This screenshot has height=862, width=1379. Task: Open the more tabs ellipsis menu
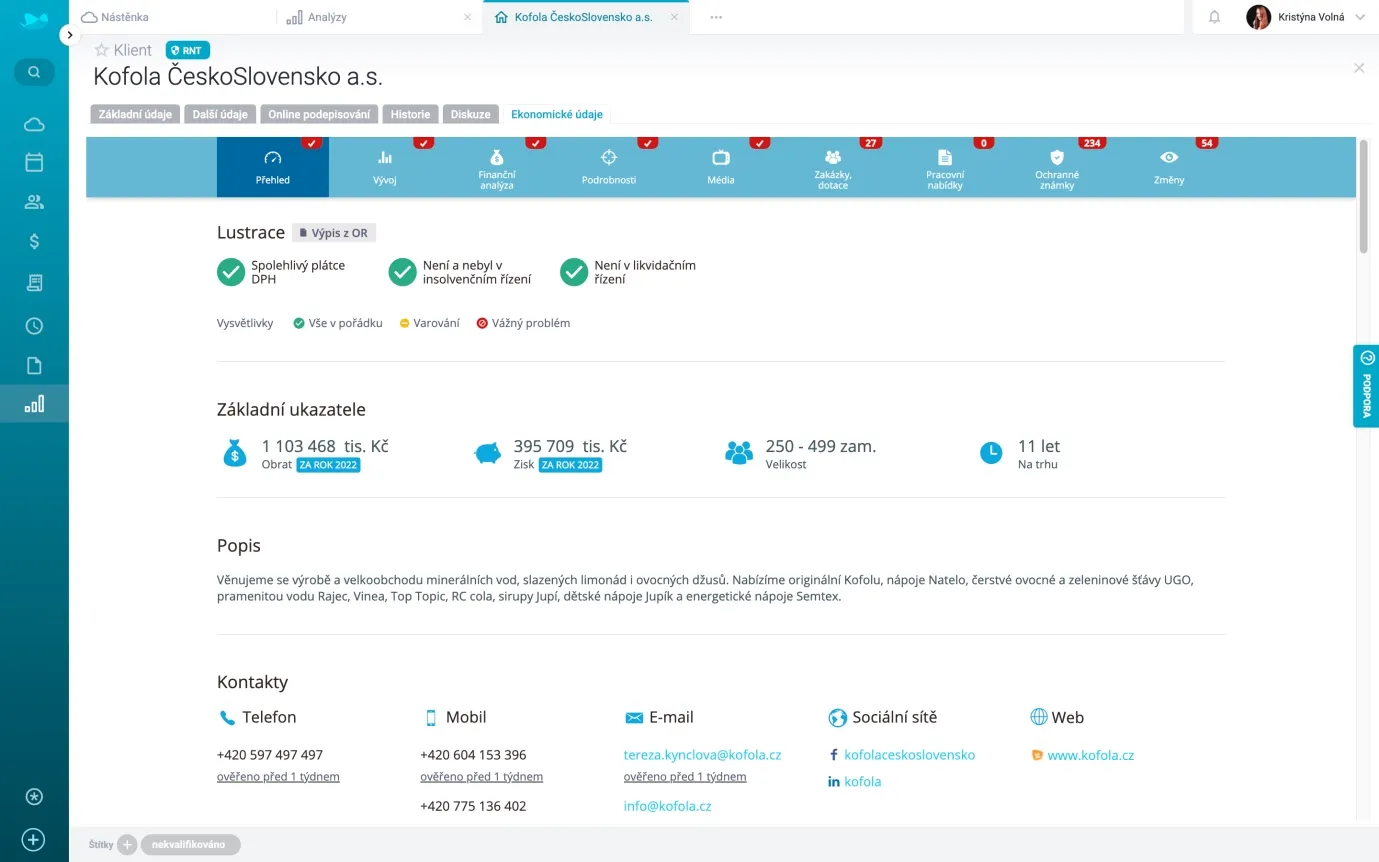716,17
